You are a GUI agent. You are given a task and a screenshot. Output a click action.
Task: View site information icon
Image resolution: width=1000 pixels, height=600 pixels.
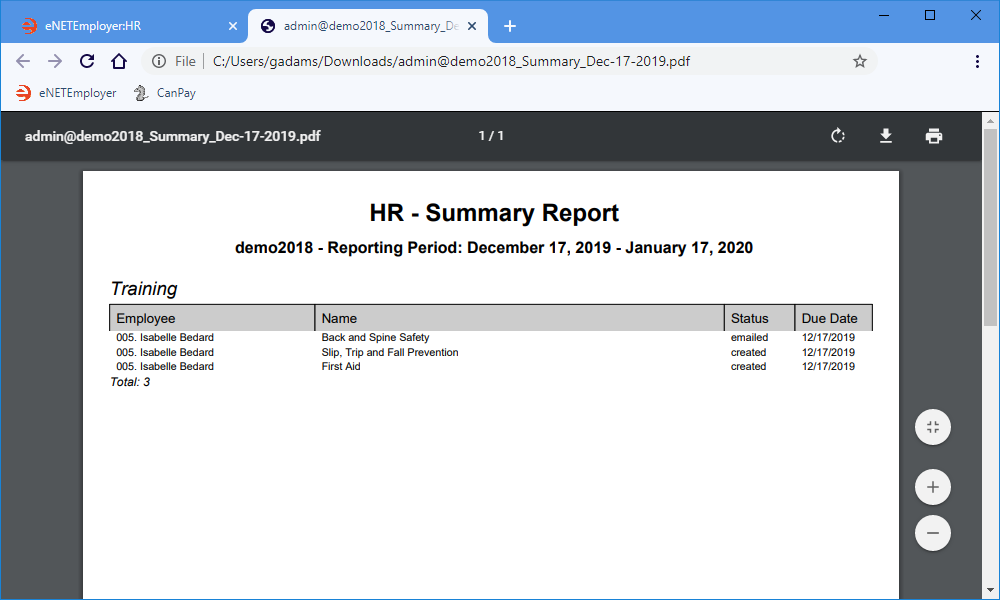(159, 61)
